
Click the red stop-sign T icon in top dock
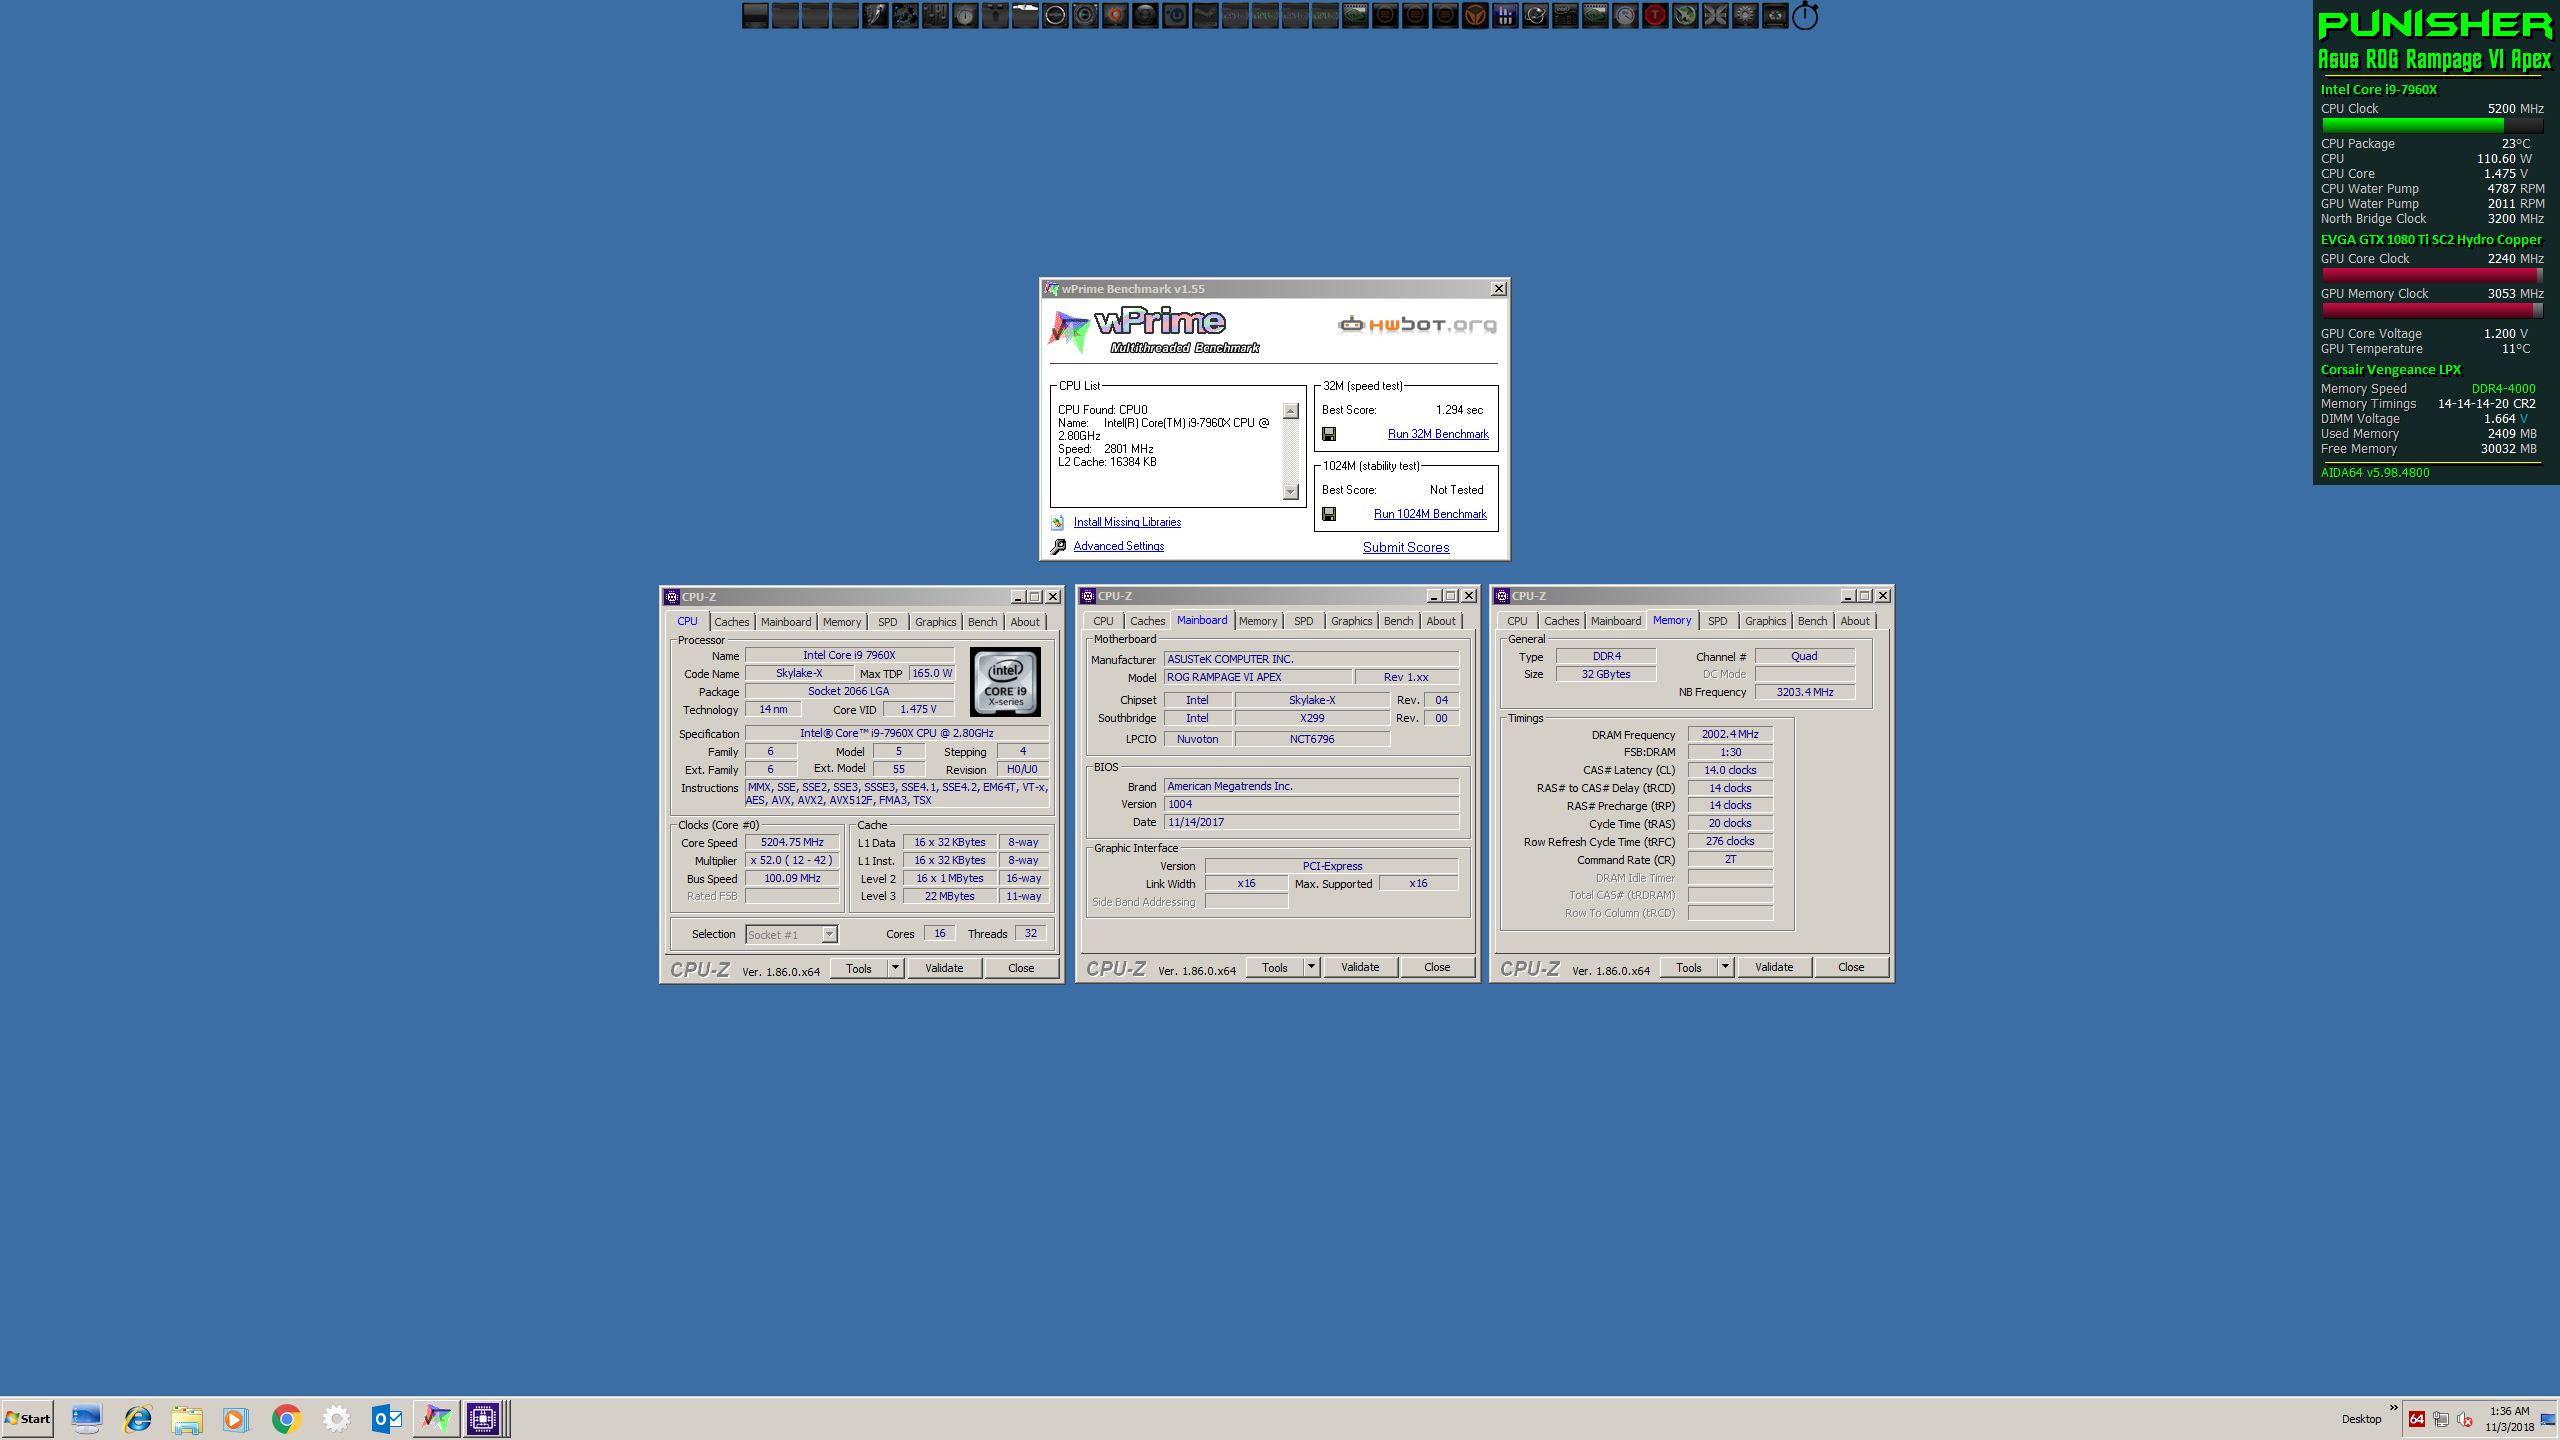[1655, 15]
